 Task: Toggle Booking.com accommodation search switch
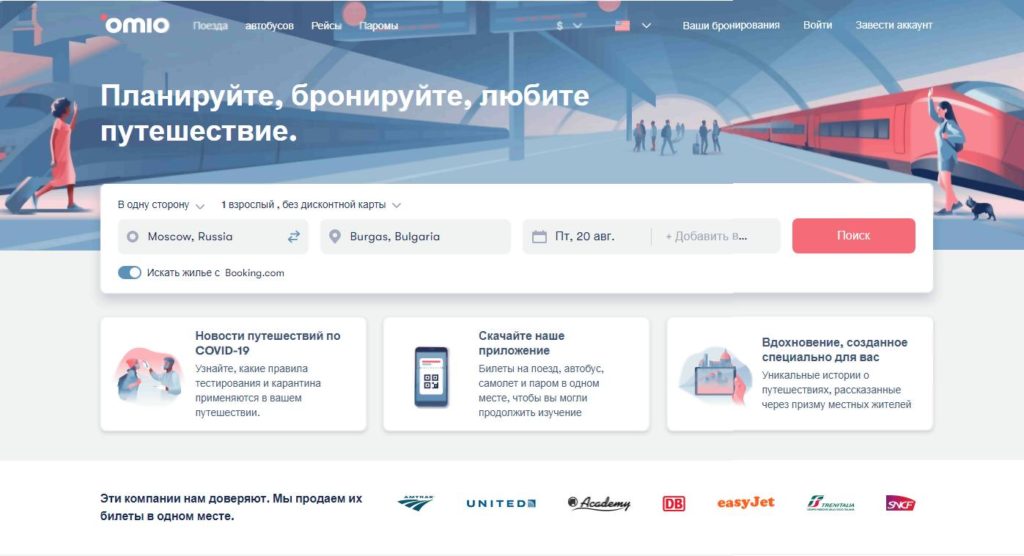pyautogui.click(x=129, y=272)
